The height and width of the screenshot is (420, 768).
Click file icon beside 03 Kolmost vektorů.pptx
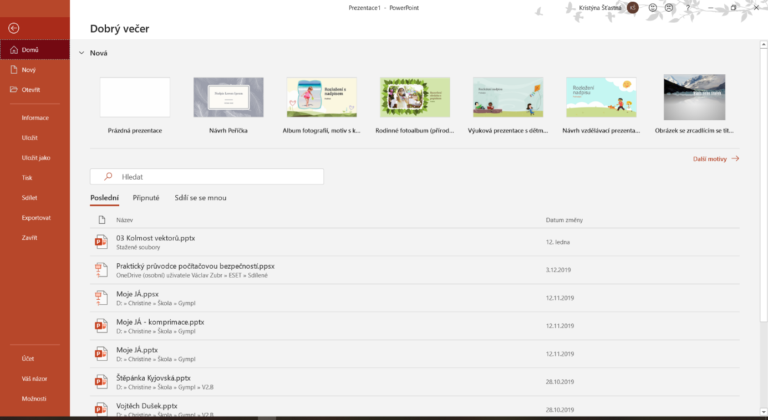pyautogui.click(x=100, y=241)
